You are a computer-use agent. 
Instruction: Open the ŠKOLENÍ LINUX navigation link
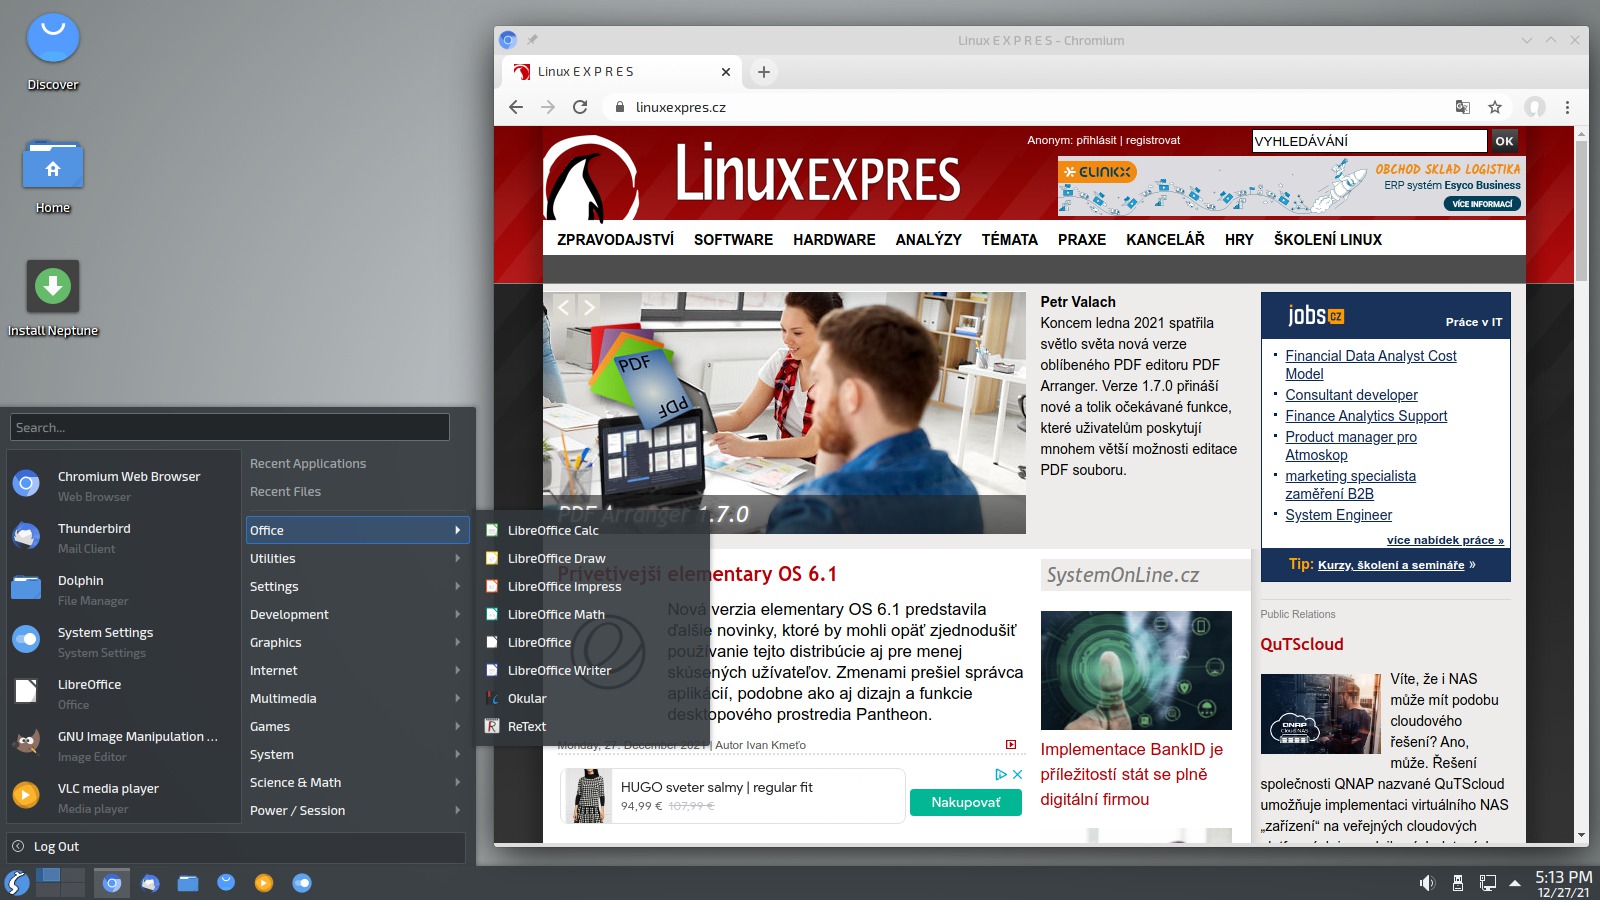[1327, 240]
